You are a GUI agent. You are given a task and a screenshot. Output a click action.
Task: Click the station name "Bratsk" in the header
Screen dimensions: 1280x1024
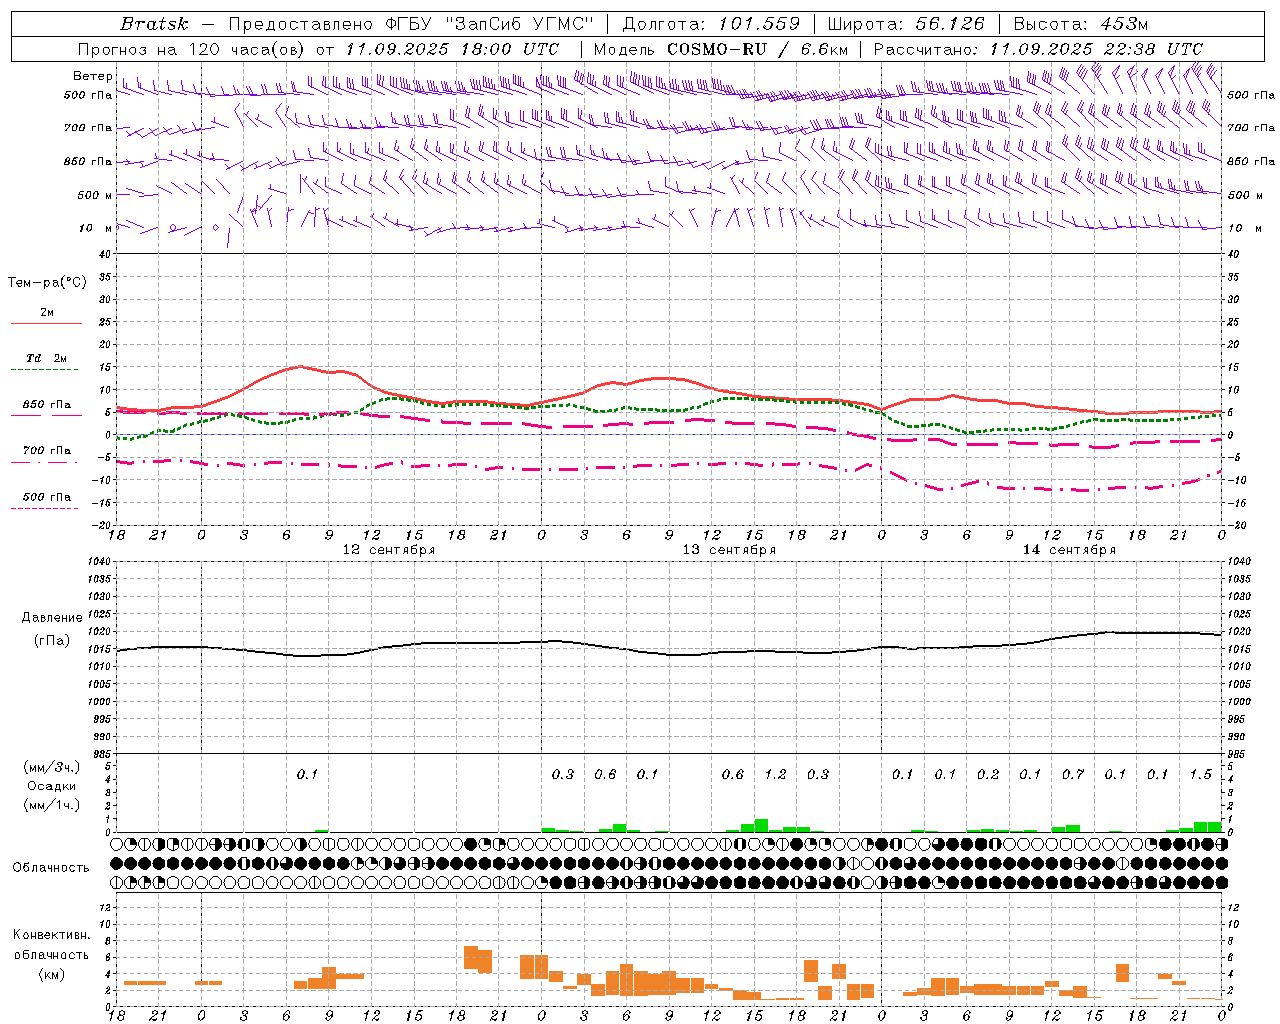click(x=154, y=24)
